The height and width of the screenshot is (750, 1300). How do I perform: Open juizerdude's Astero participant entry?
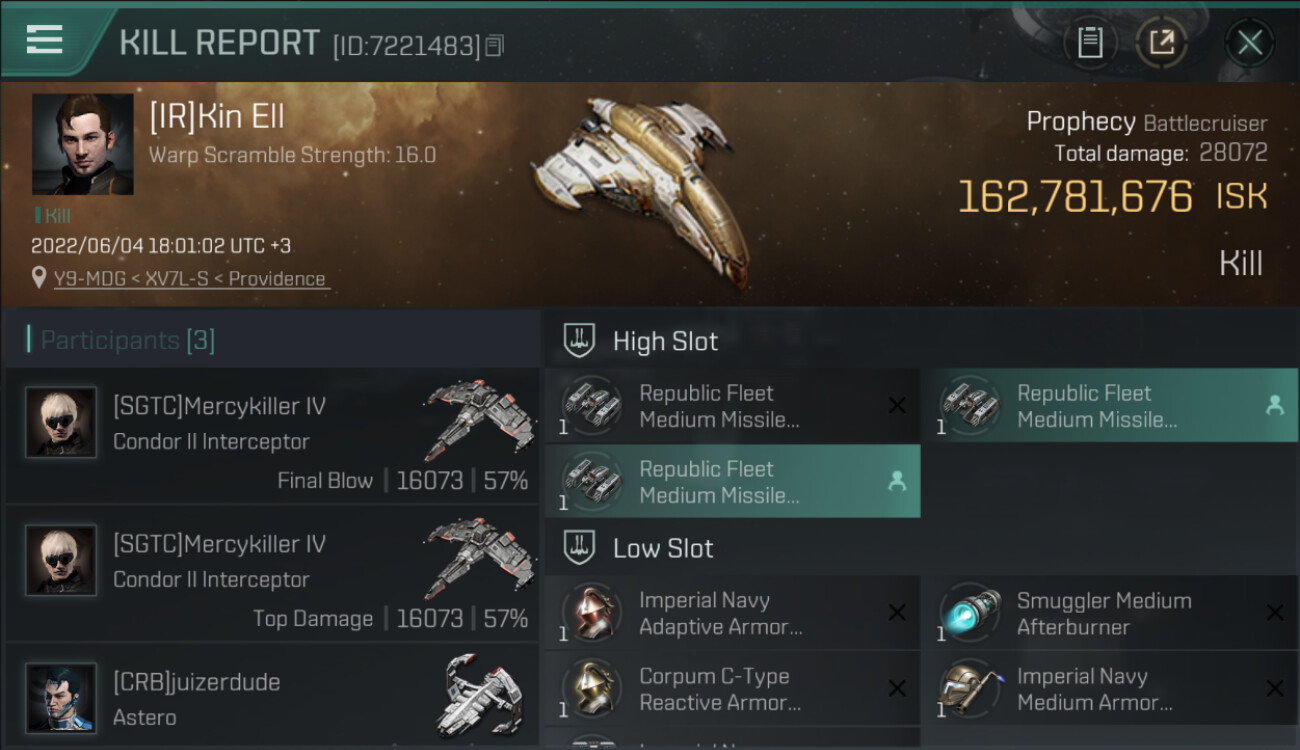(x=272, y=698)
